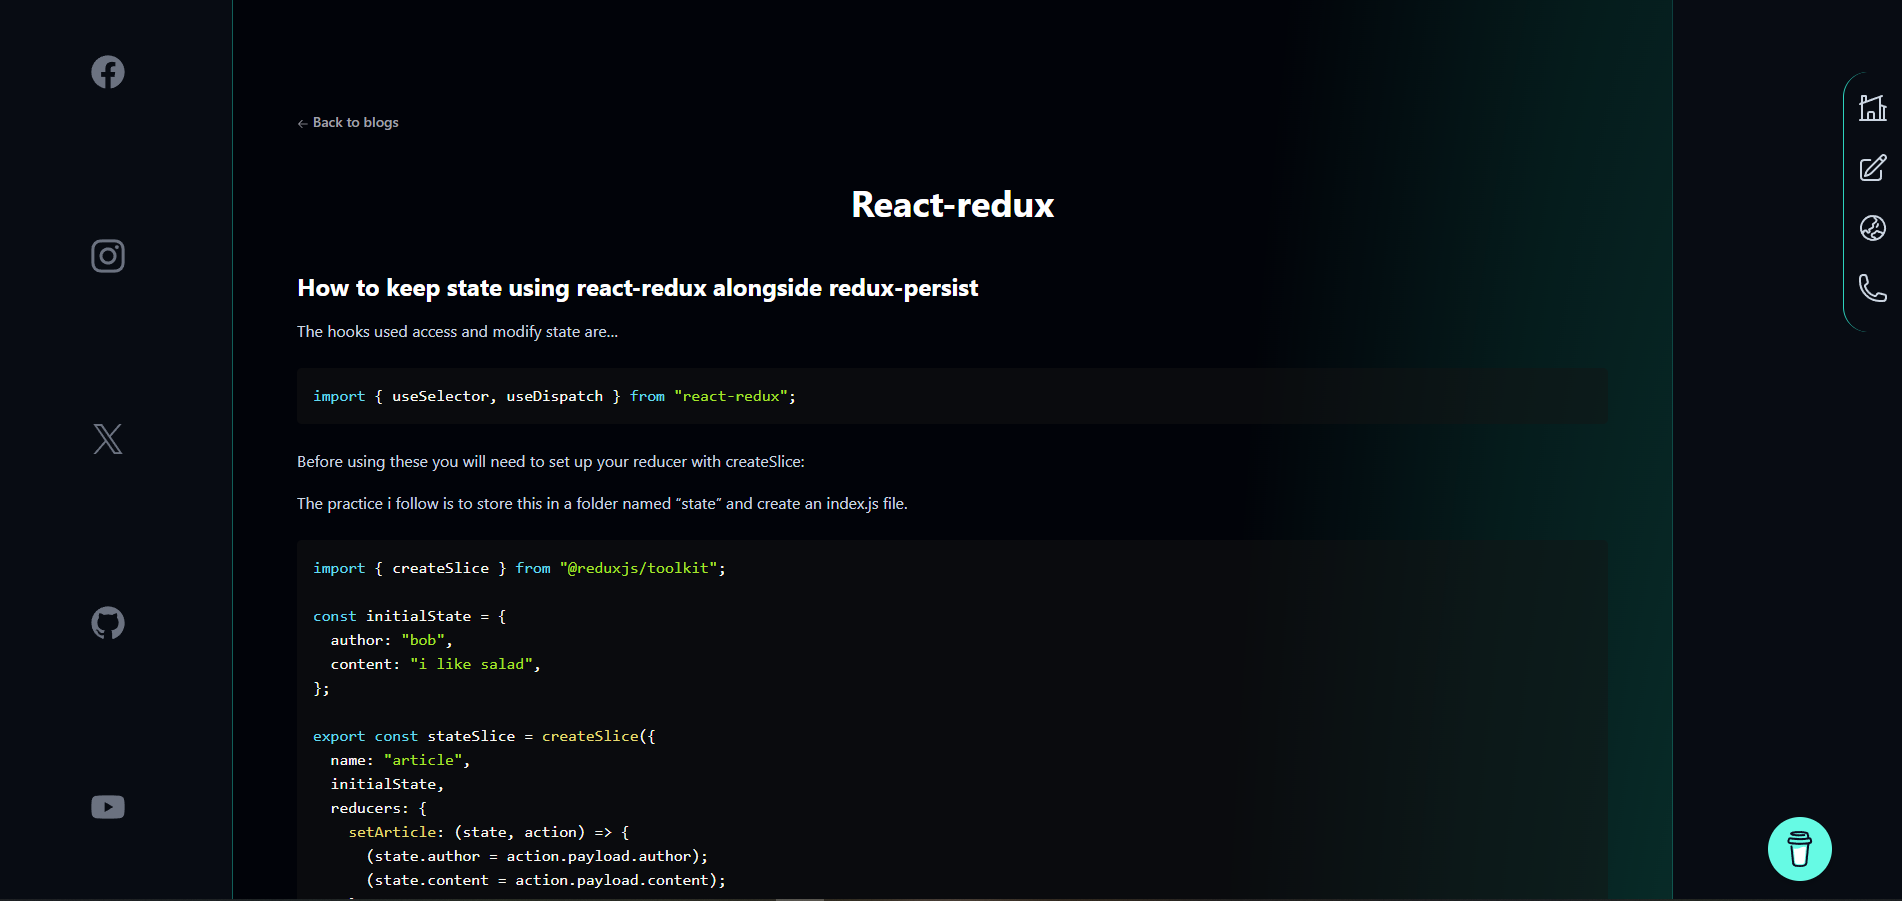Click code line 'content: "i like salad",'
Viewport: 1902px width, 901px height.
coord(436,664)
